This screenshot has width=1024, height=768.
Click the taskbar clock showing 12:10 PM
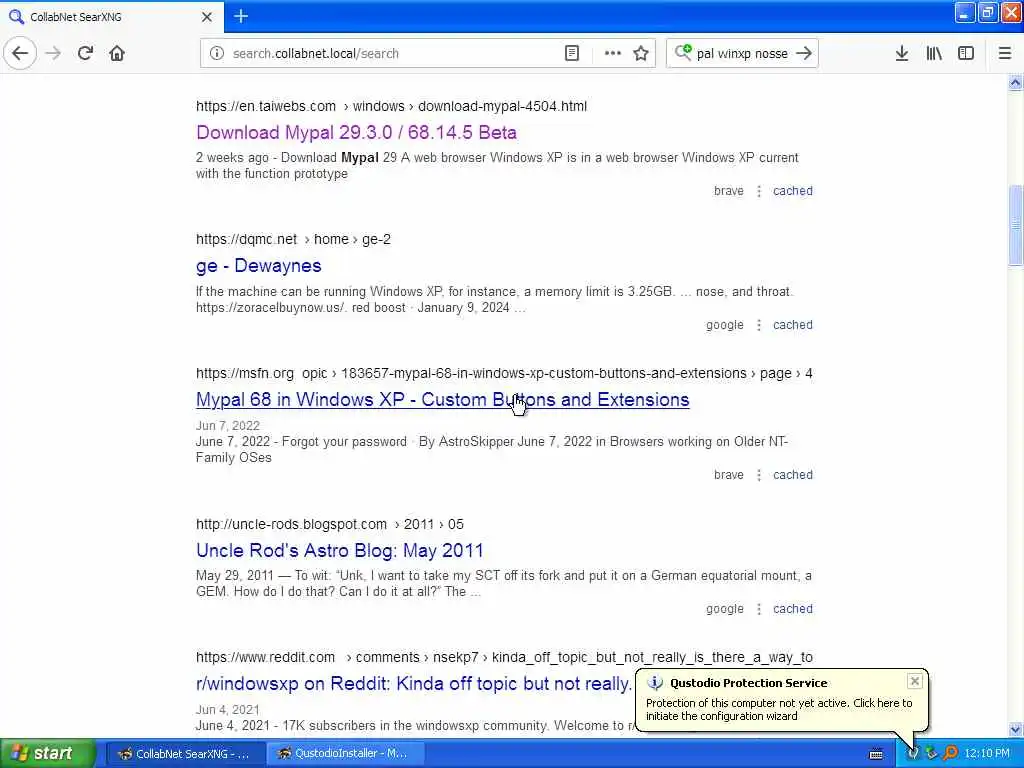coord(987,754)
